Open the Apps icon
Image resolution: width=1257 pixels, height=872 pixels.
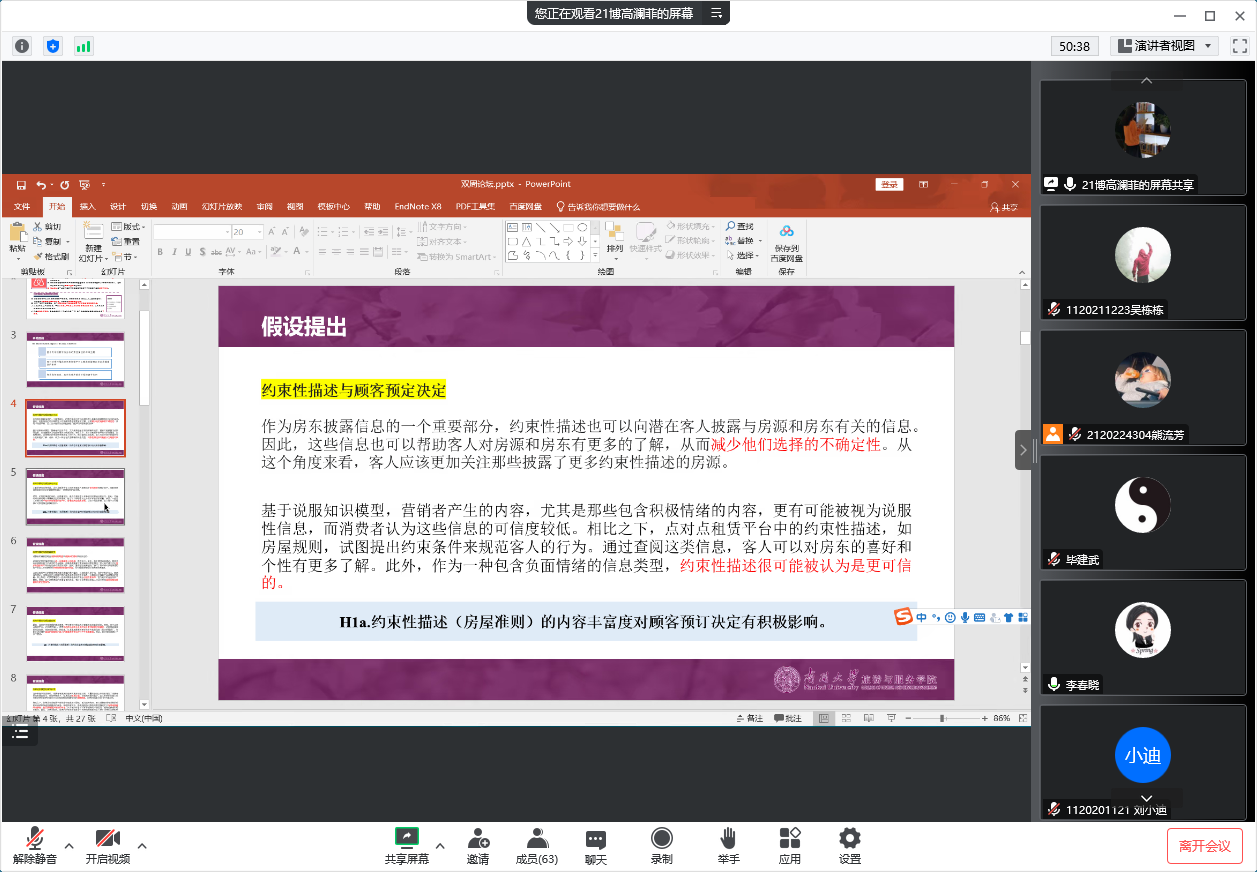(790, 845)
